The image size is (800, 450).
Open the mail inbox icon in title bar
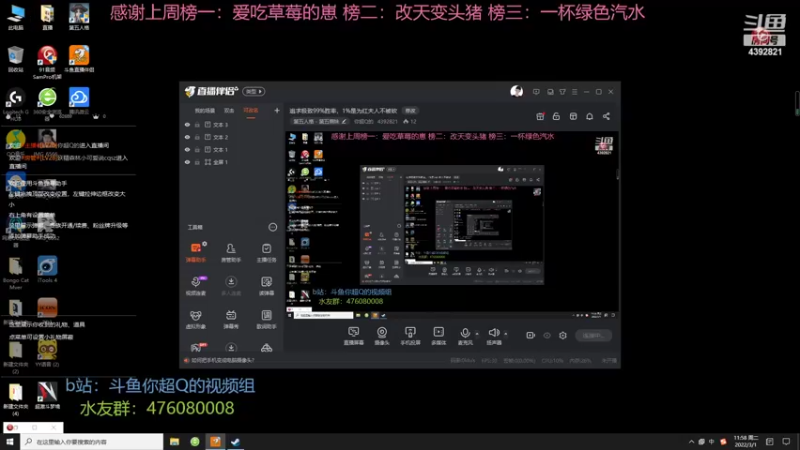point(550,92)
